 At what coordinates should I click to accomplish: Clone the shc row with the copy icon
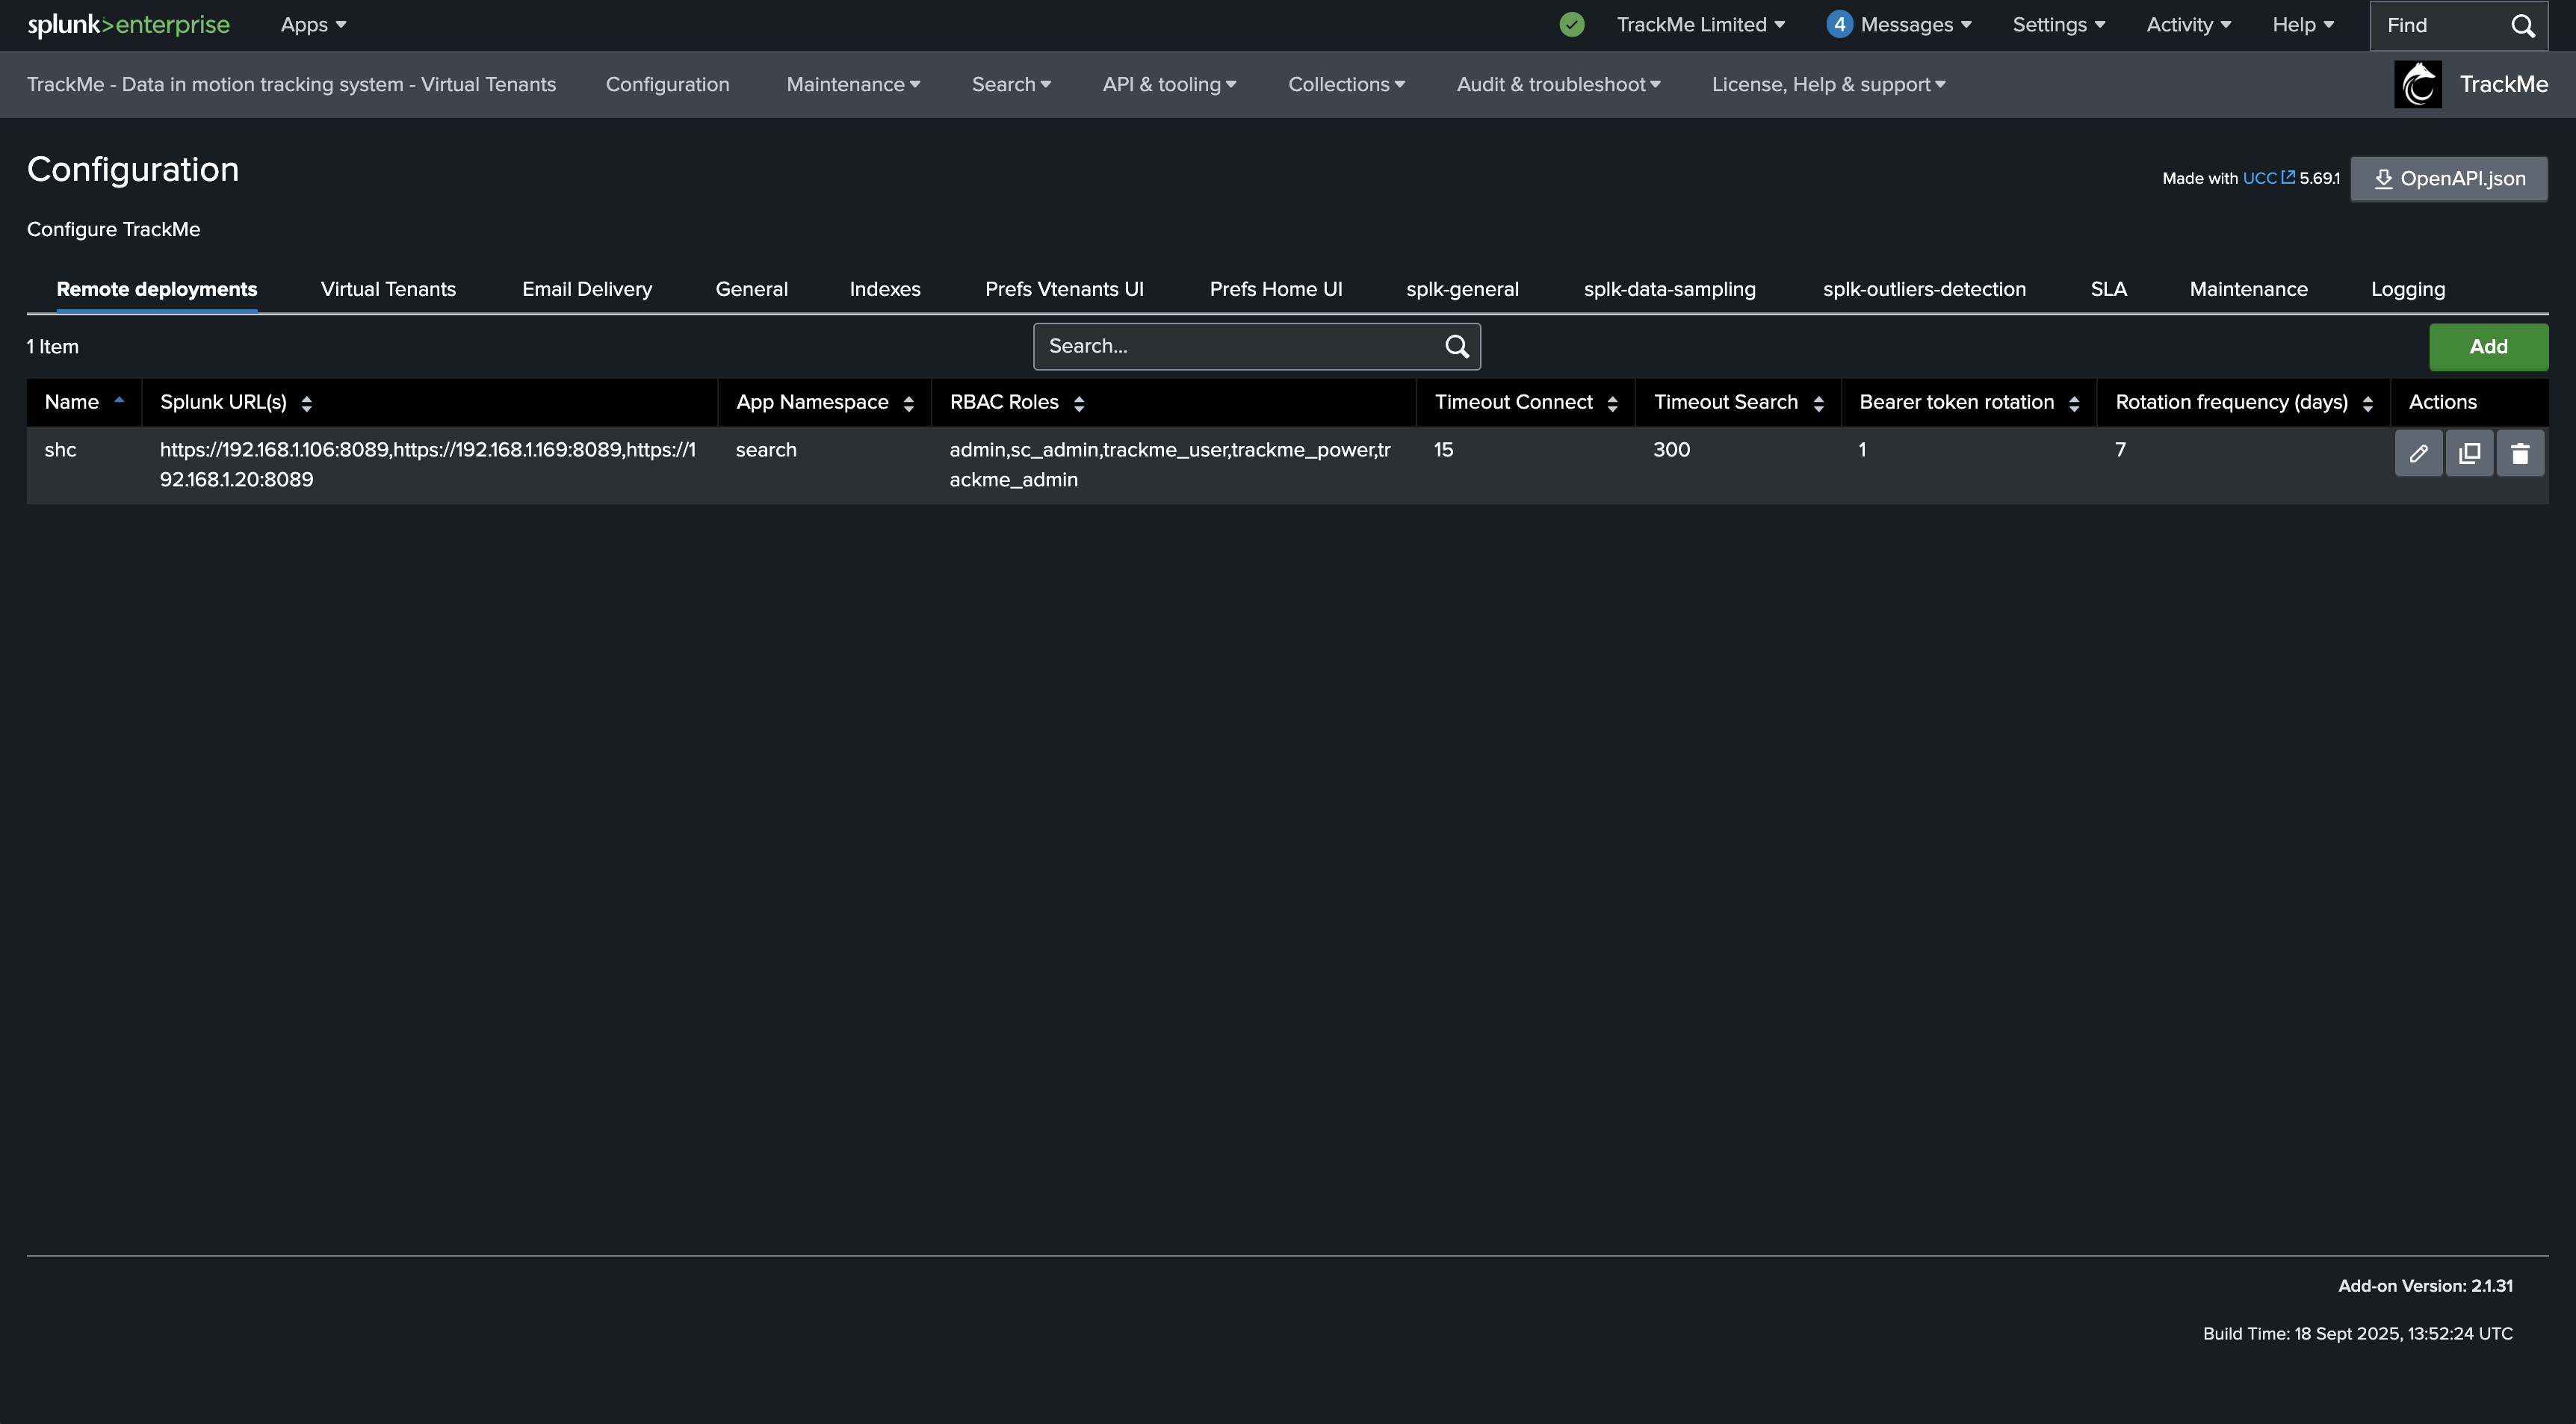pyautogui.click(x=2469, y=453)
